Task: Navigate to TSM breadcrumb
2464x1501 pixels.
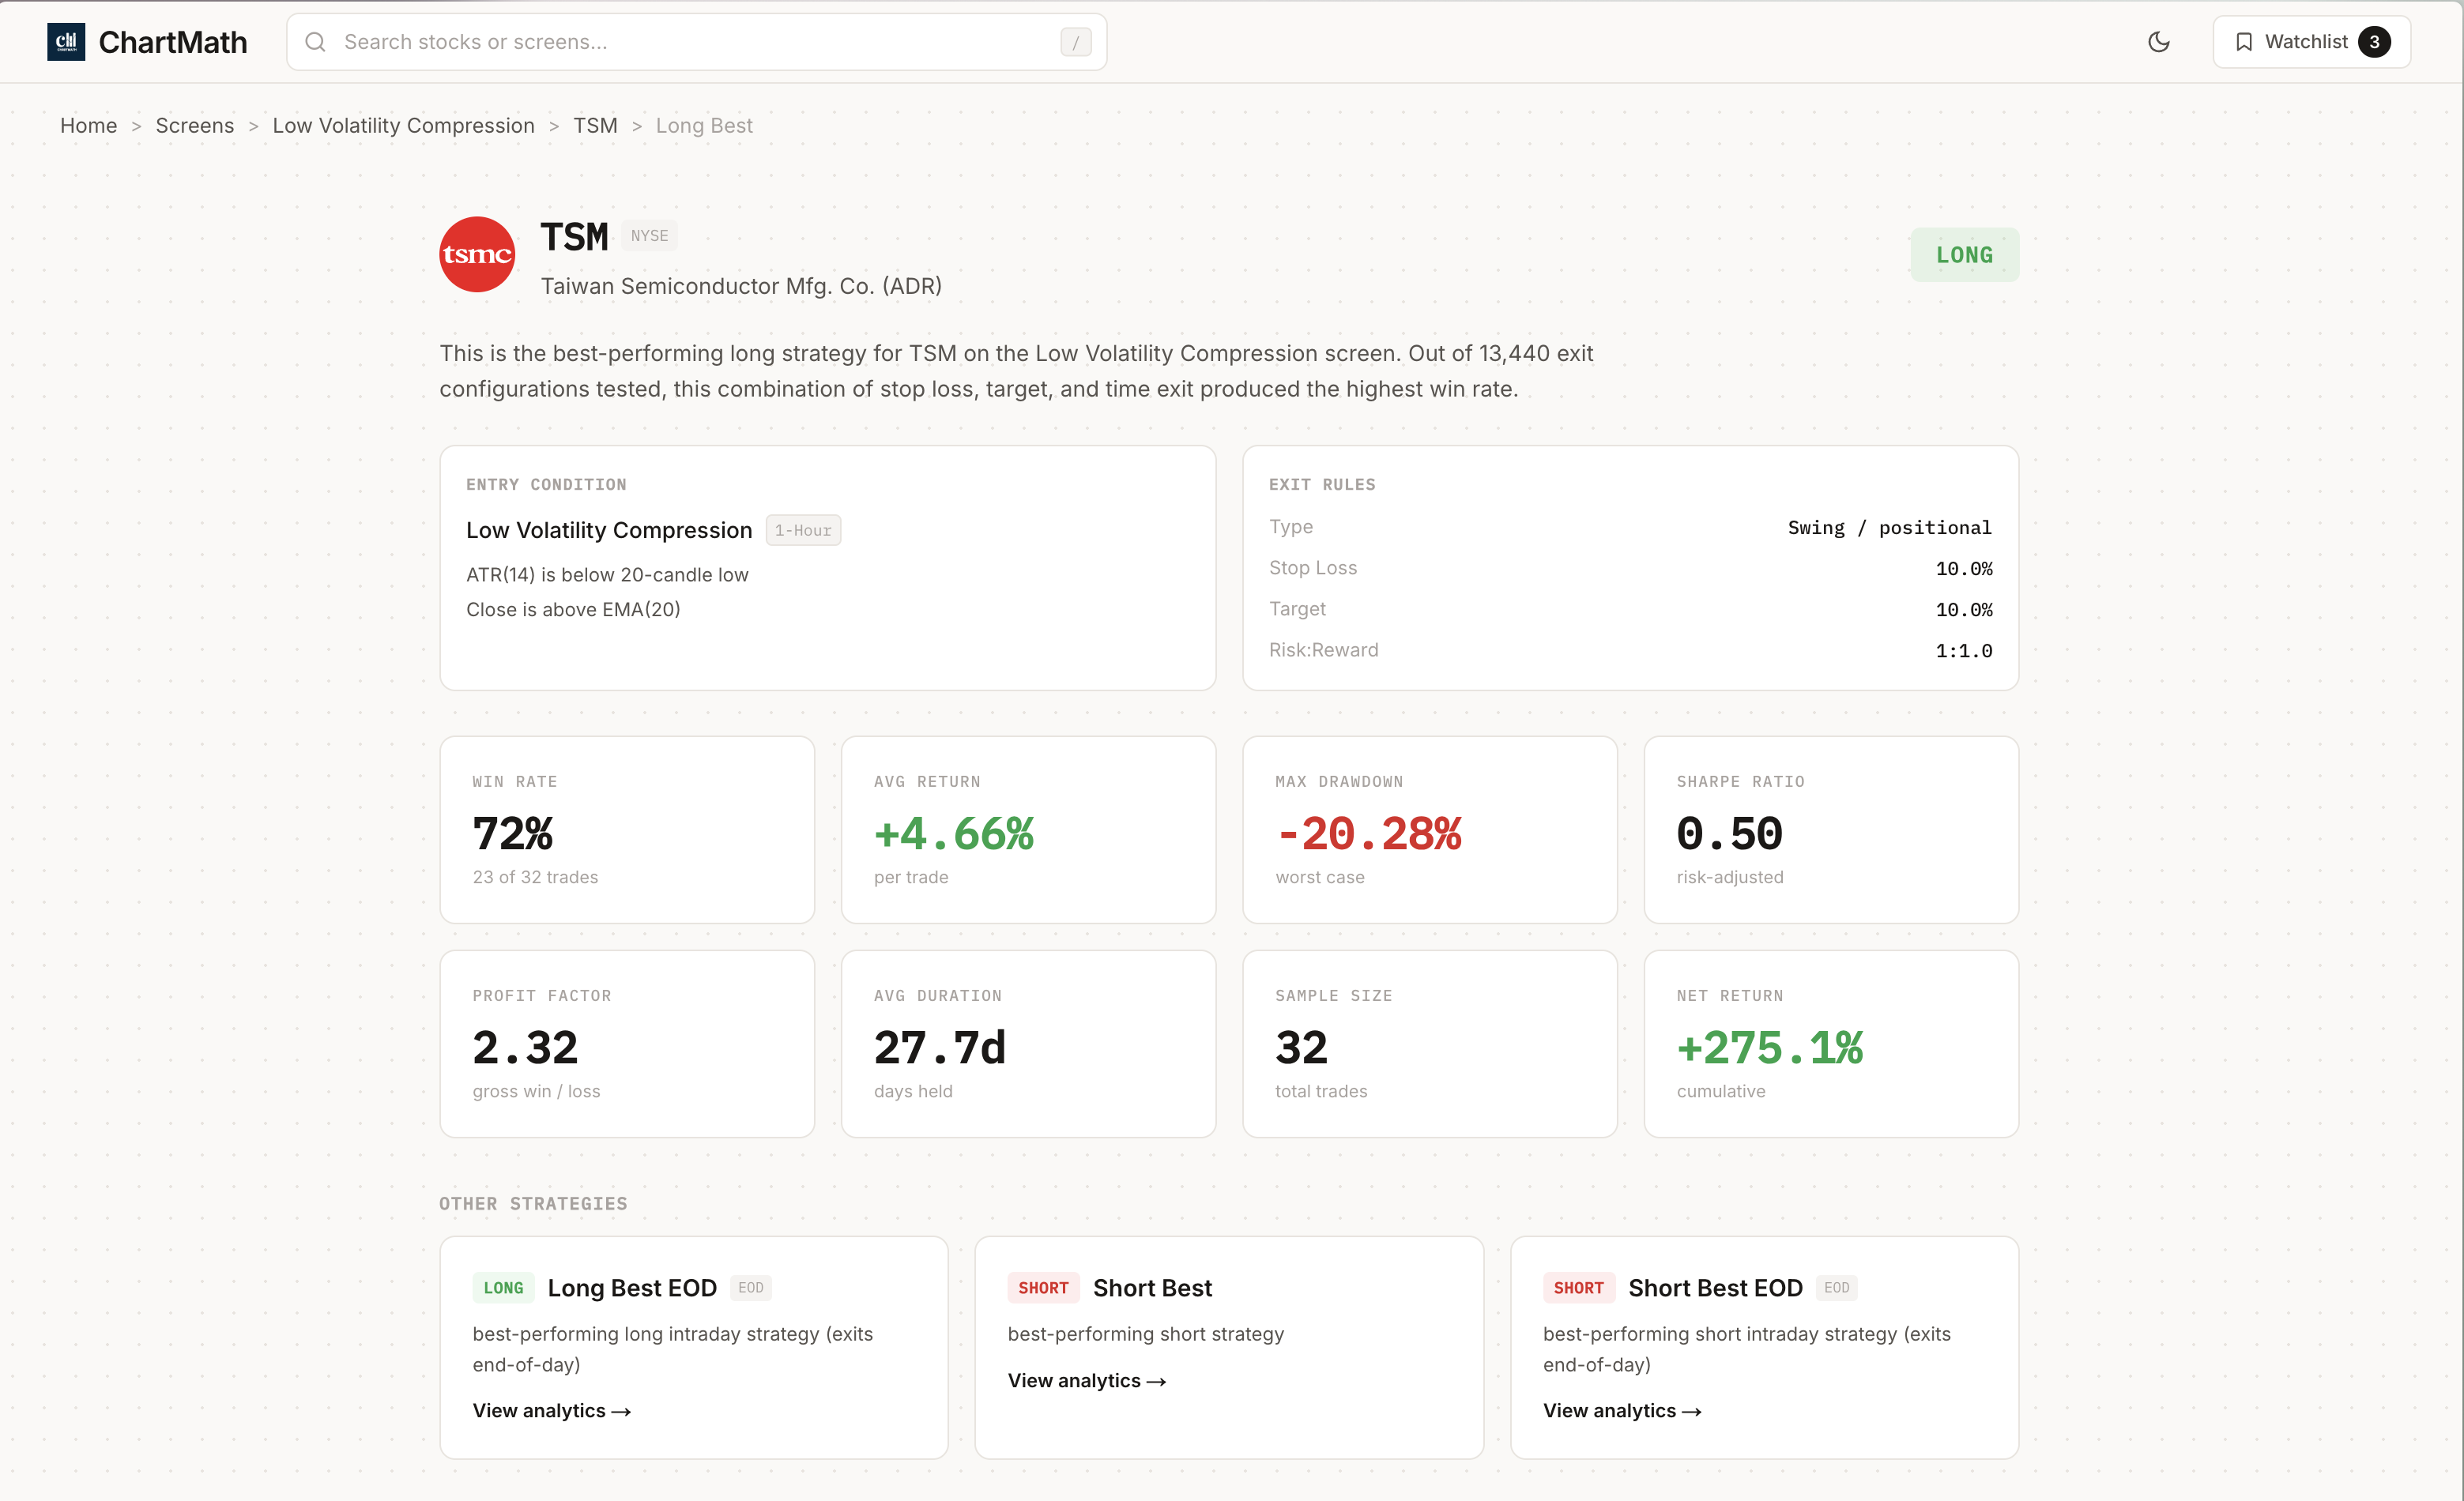Action: point(595,126)
